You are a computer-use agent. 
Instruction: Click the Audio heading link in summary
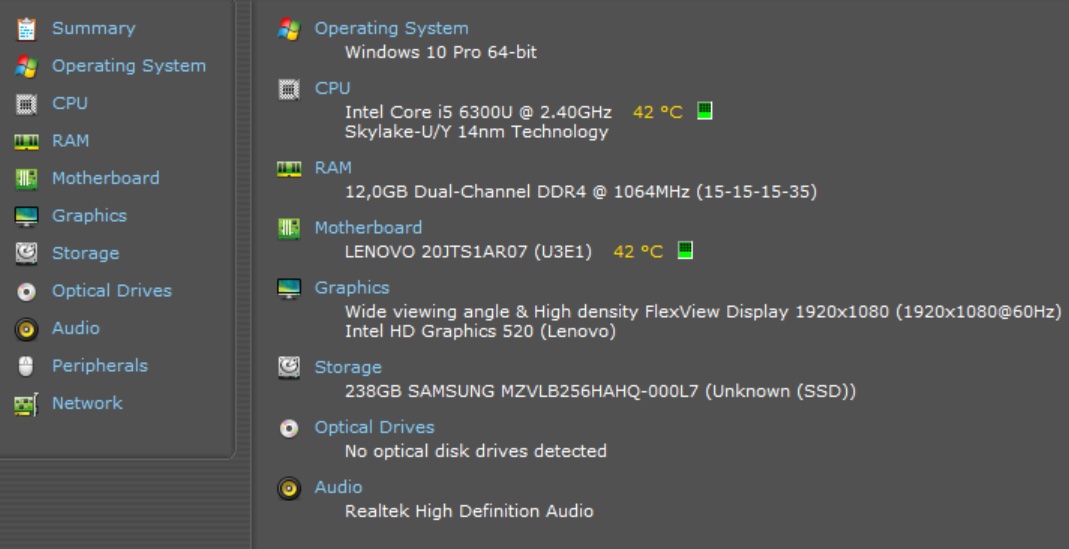[338, 487]
